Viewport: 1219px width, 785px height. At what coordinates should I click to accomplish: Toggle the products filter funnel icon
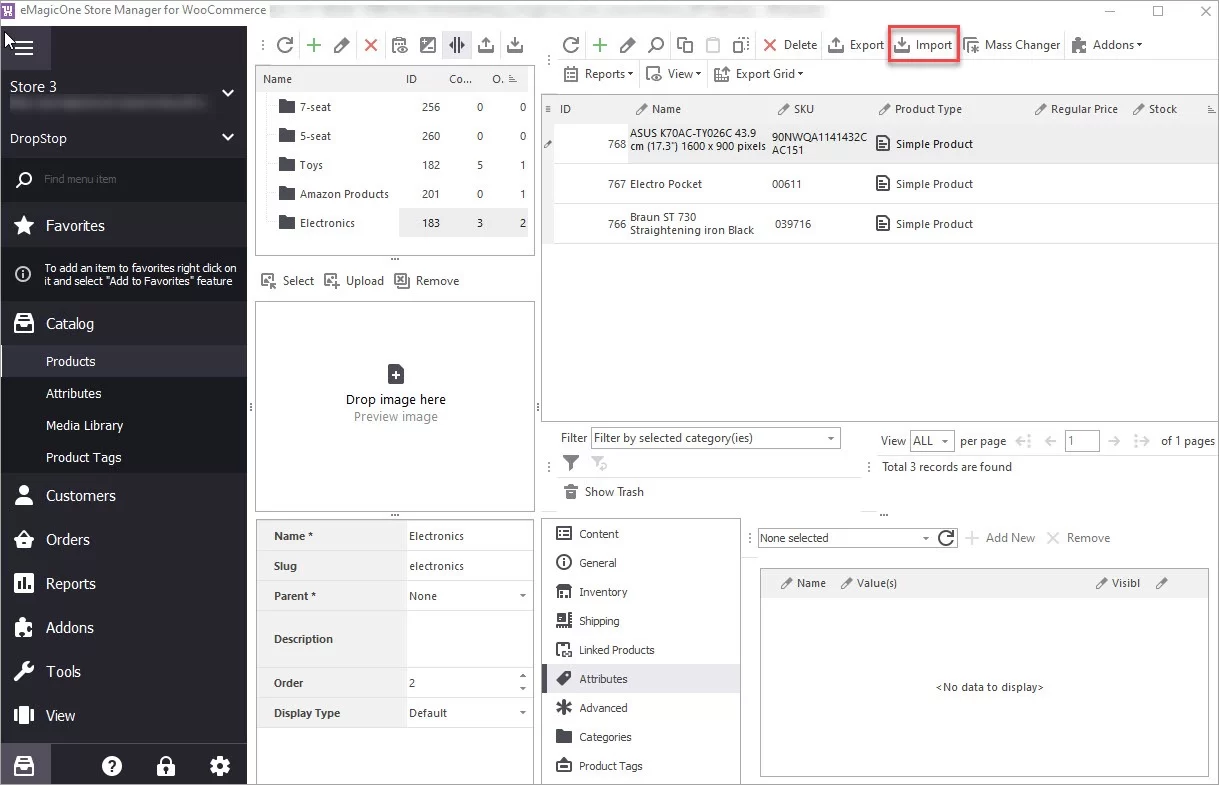point(570,463)
